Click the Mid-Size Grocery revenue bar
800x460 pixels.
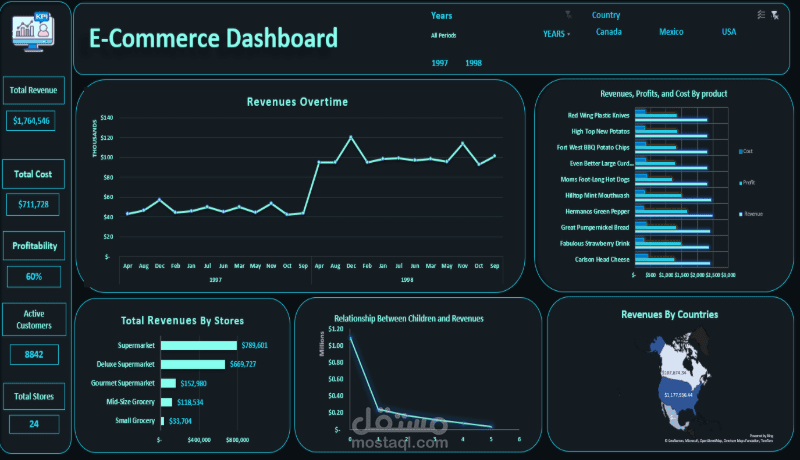tap(166, 402)
